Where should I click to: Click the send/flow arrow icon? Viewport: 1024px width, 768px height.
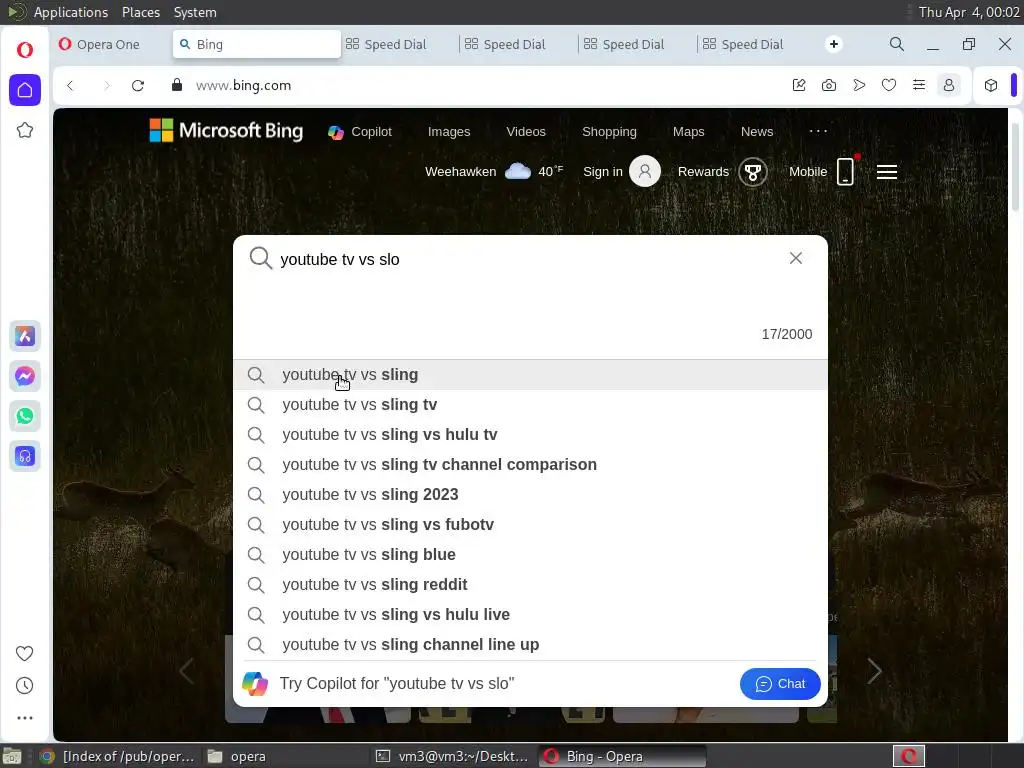(859, 85)
